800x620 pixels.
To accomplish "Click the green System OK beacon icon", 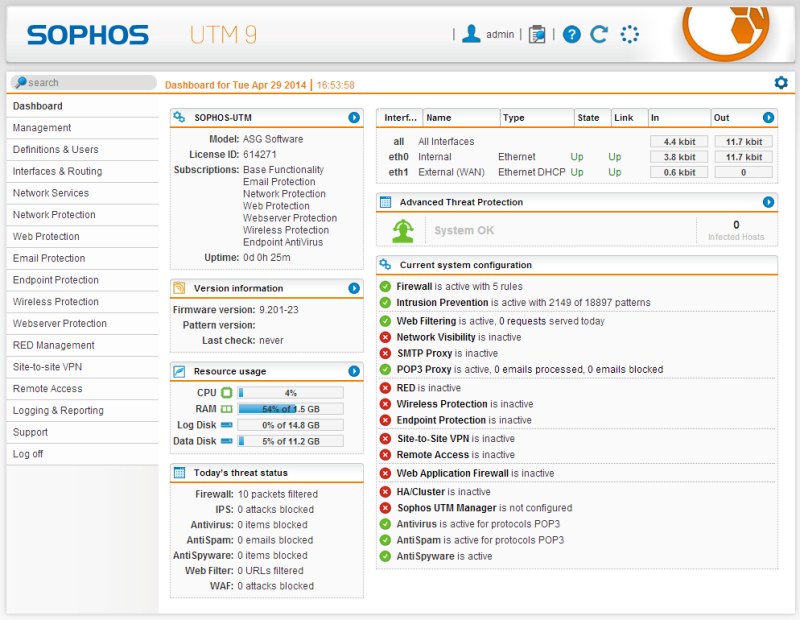I will coord(403,231).
